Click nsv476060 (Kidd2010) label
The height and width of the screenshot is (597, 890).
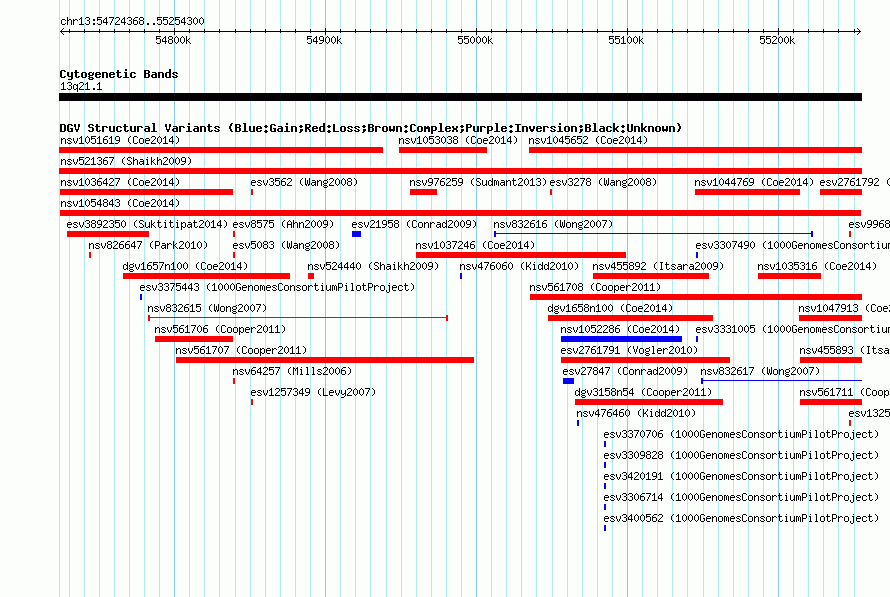[519, 266]
